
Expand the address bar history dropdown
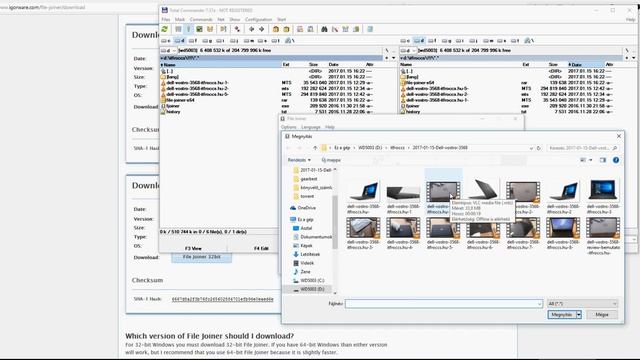531,148
